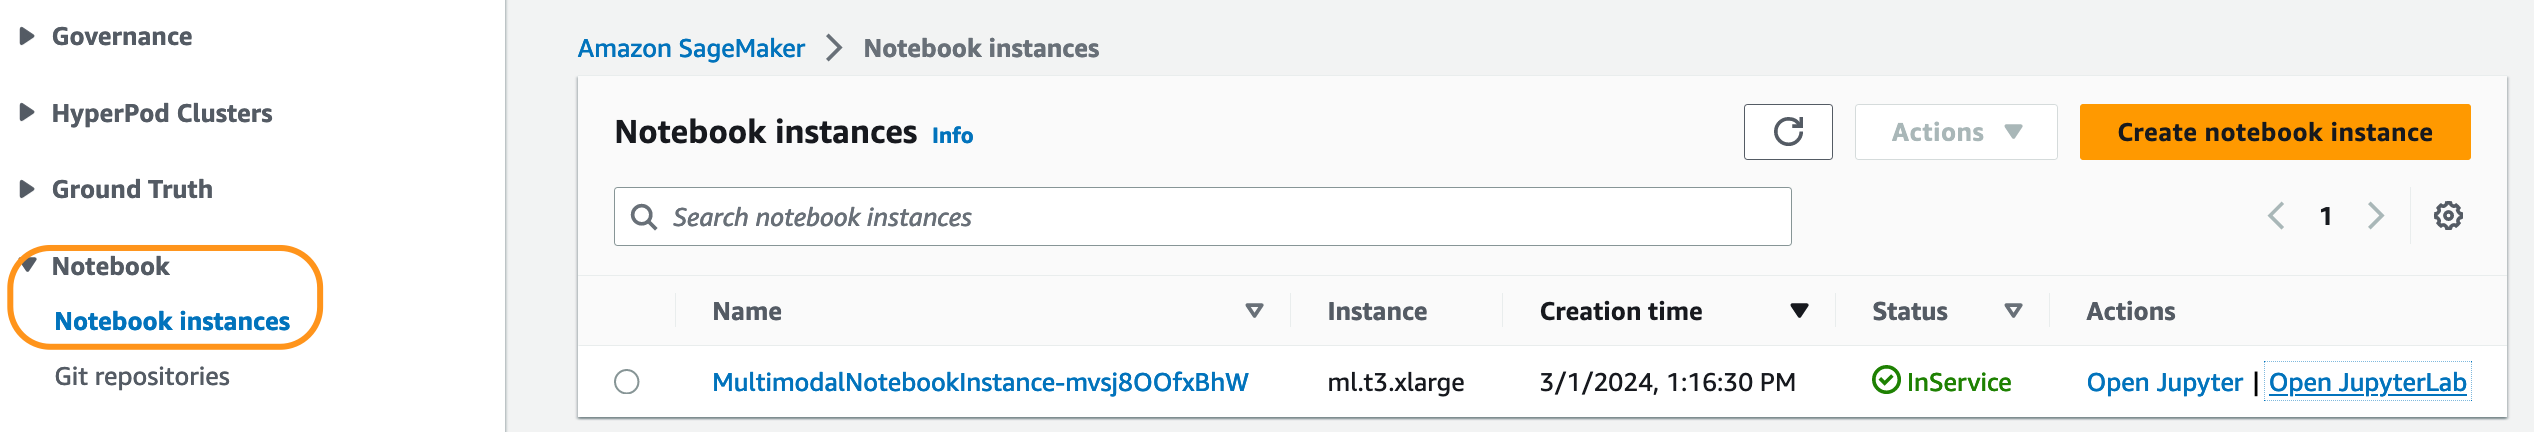Screen dimensions: 2534x432
Task: Go to previous page arrow
Action: pyautogui.click(x=2276, y=216)
